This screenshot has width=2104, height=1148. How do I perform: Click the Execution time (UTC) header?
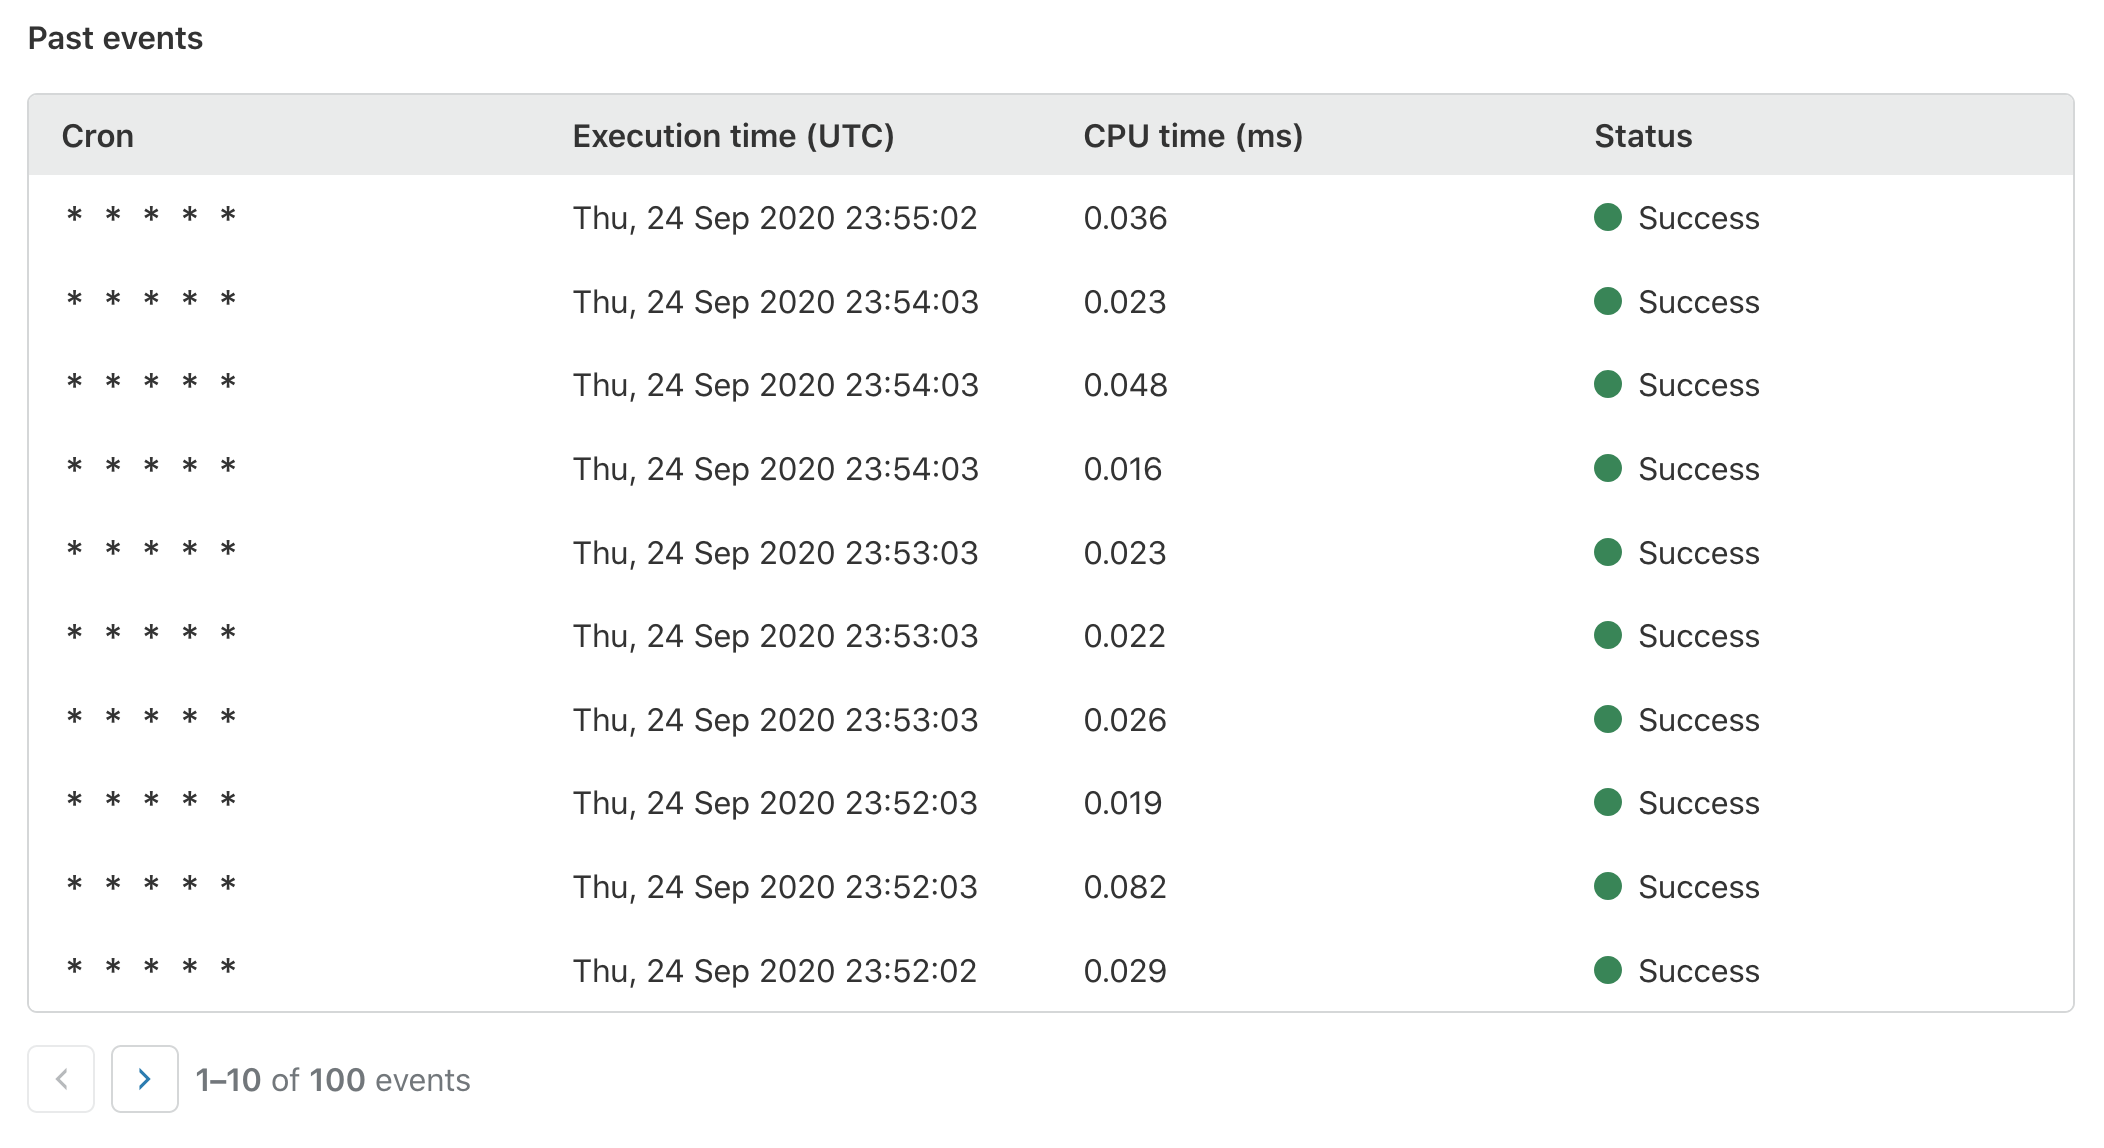pyautogui.click(x=733, y=136)
